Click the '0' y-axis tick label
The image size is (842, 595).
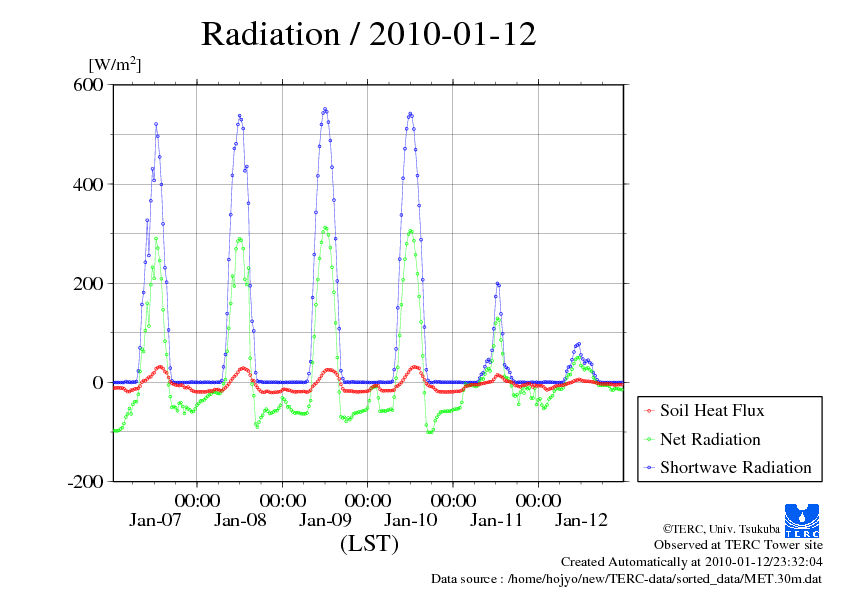pos(98,383)
